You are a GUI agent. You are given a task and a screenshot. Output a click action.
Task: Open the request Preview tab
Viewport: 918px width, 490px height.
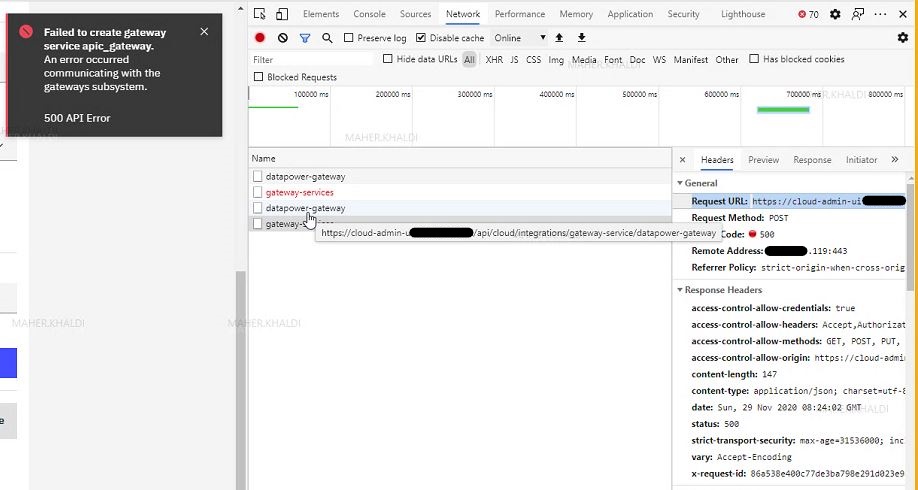click(763, 160)
